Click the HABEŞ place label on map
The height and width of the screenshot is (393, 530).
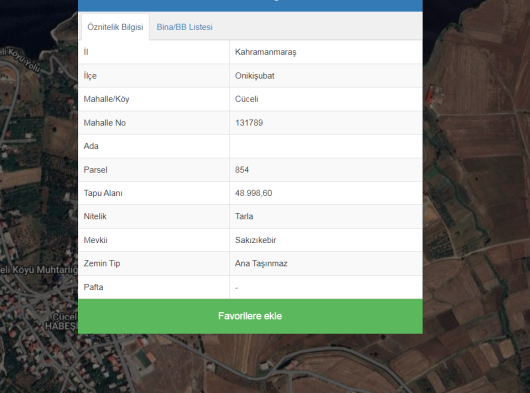[60, 326]
